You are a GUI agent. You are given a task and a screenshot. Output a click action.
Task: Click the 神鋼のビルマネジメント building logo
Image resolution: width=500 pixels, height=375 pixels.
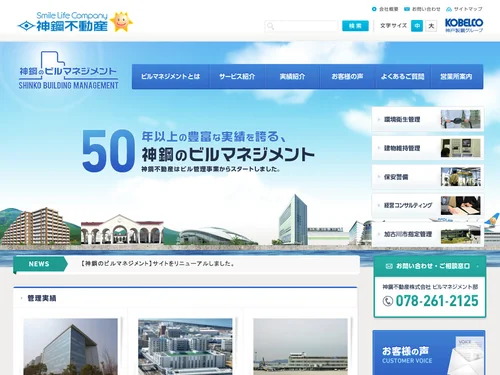(68, 71)
